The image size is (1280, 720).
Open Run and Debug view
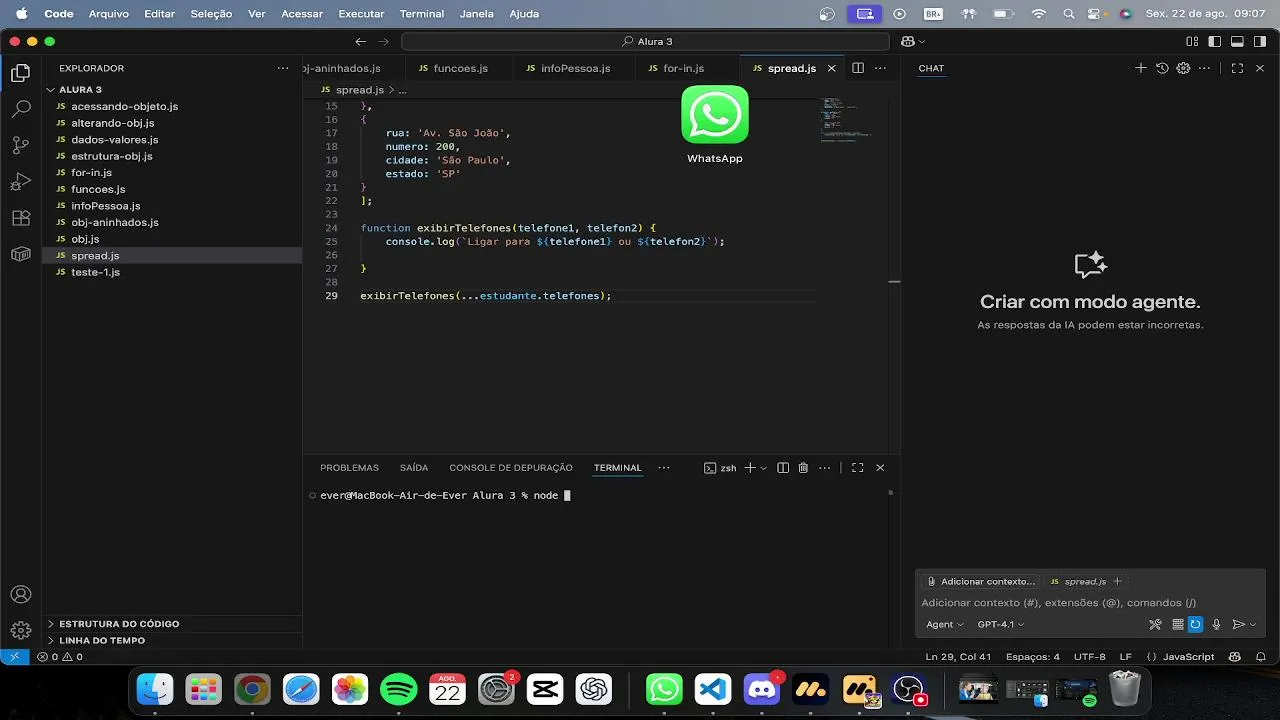pos(20,182)
